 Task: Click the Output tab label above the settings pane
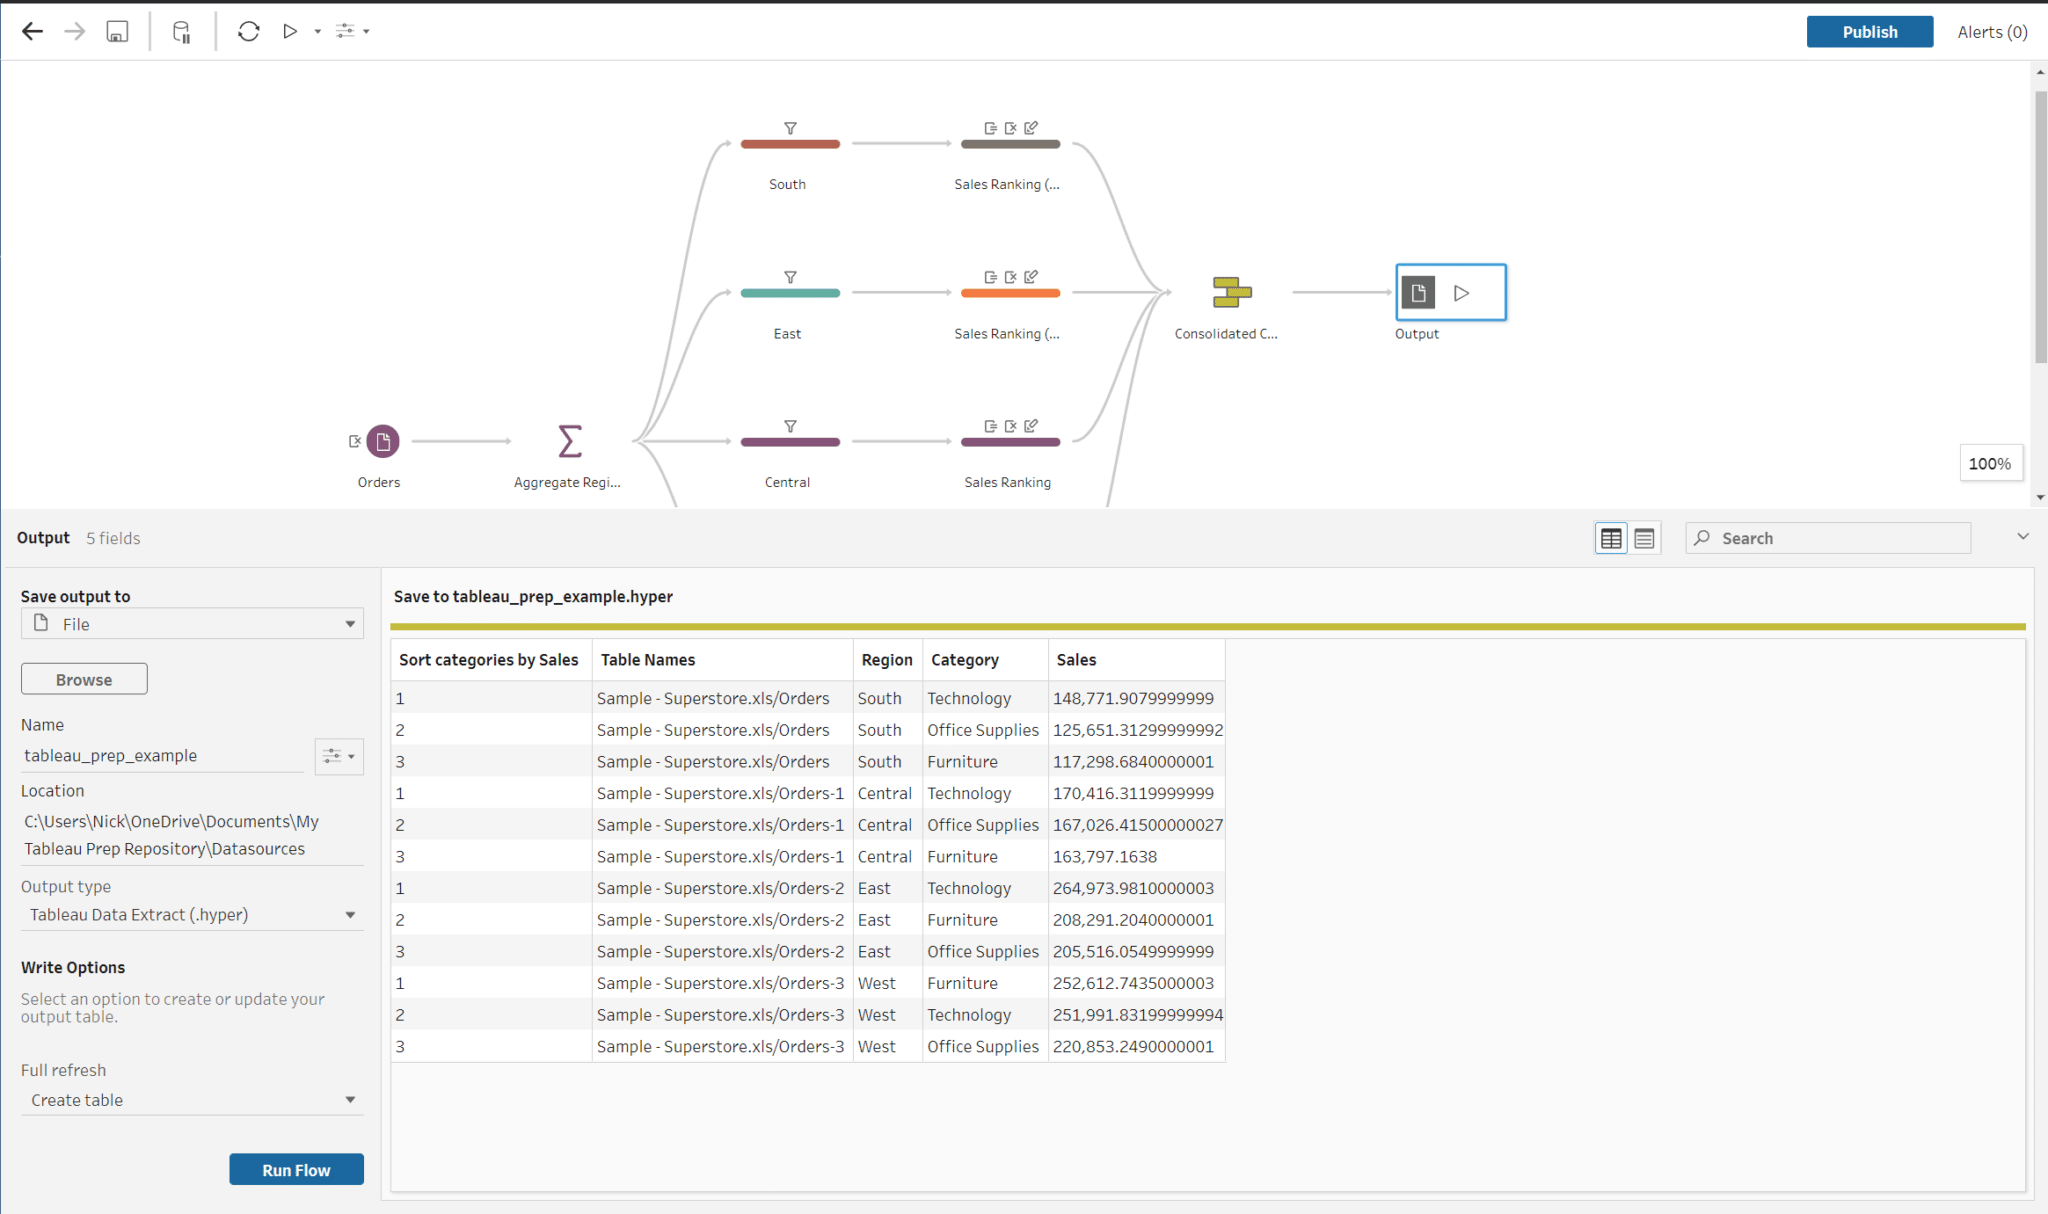43,537
